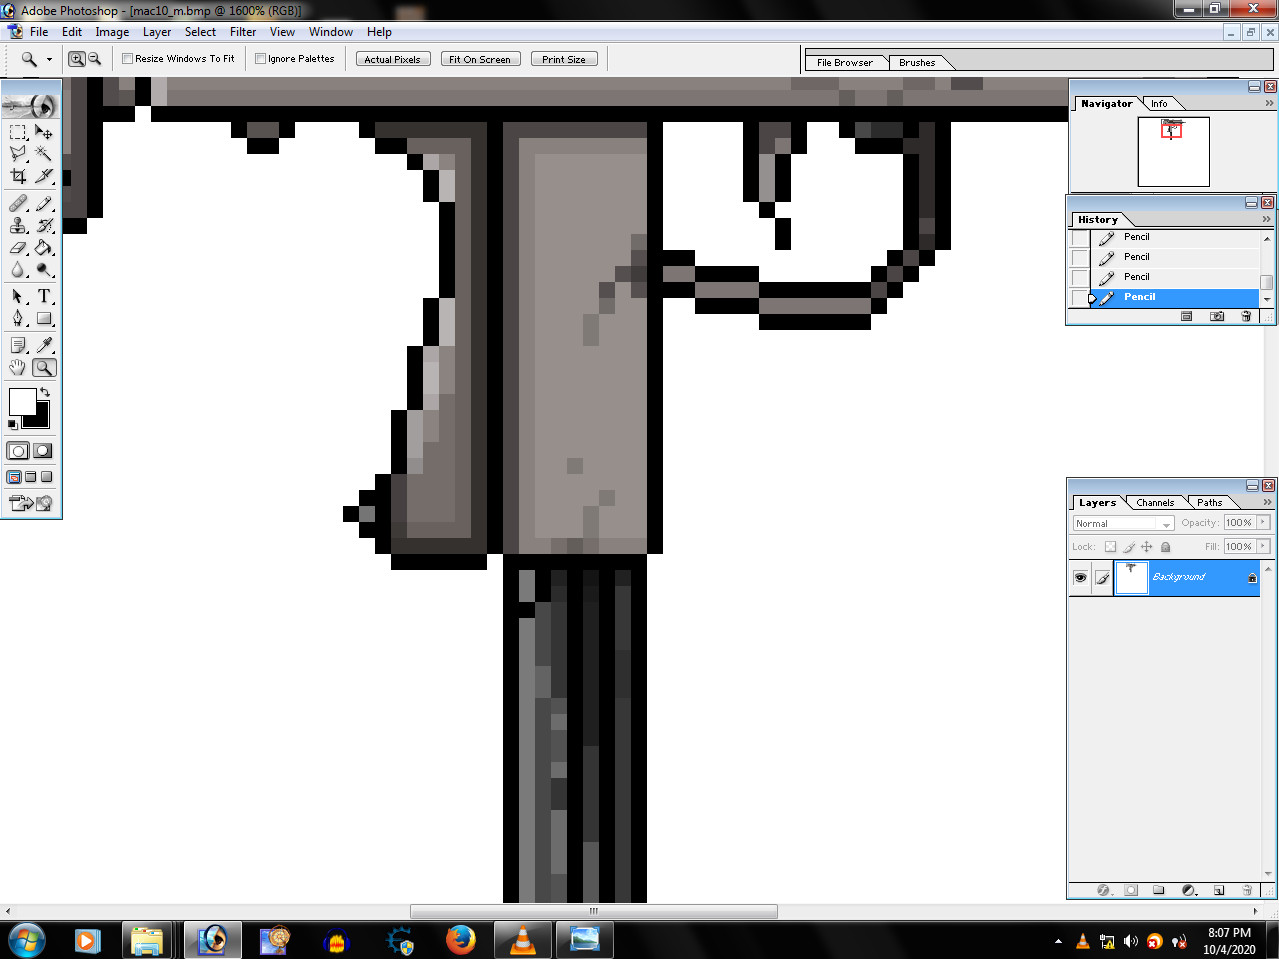Image resolution: width=1279 pixels, height=959 pixels.
Task: Select the Healing Brush tool
Action: [18, 203]
